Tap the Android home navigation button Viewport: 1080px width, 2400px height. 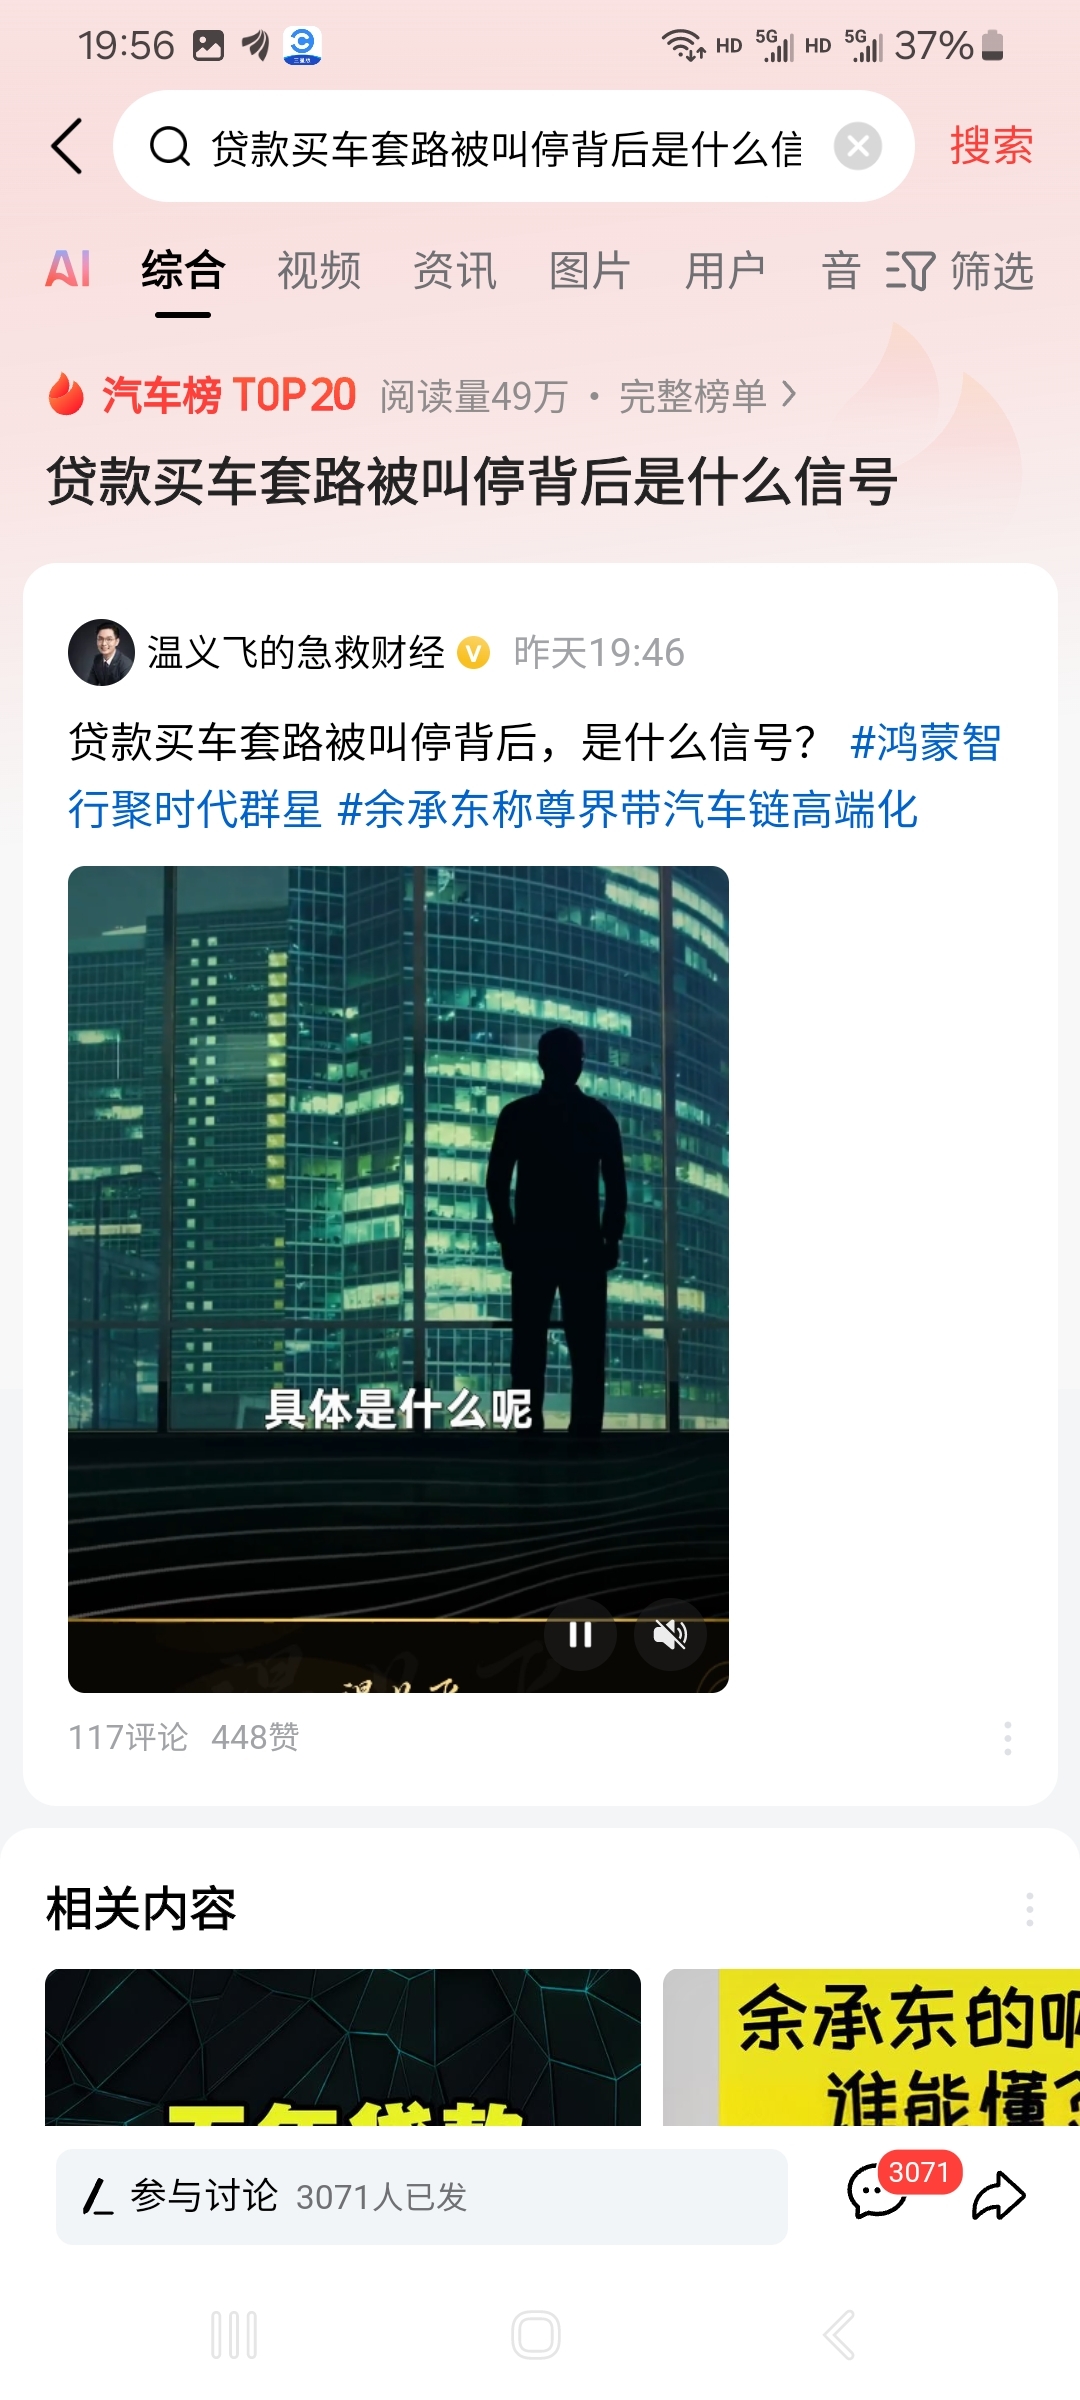tap(536, 2335)
